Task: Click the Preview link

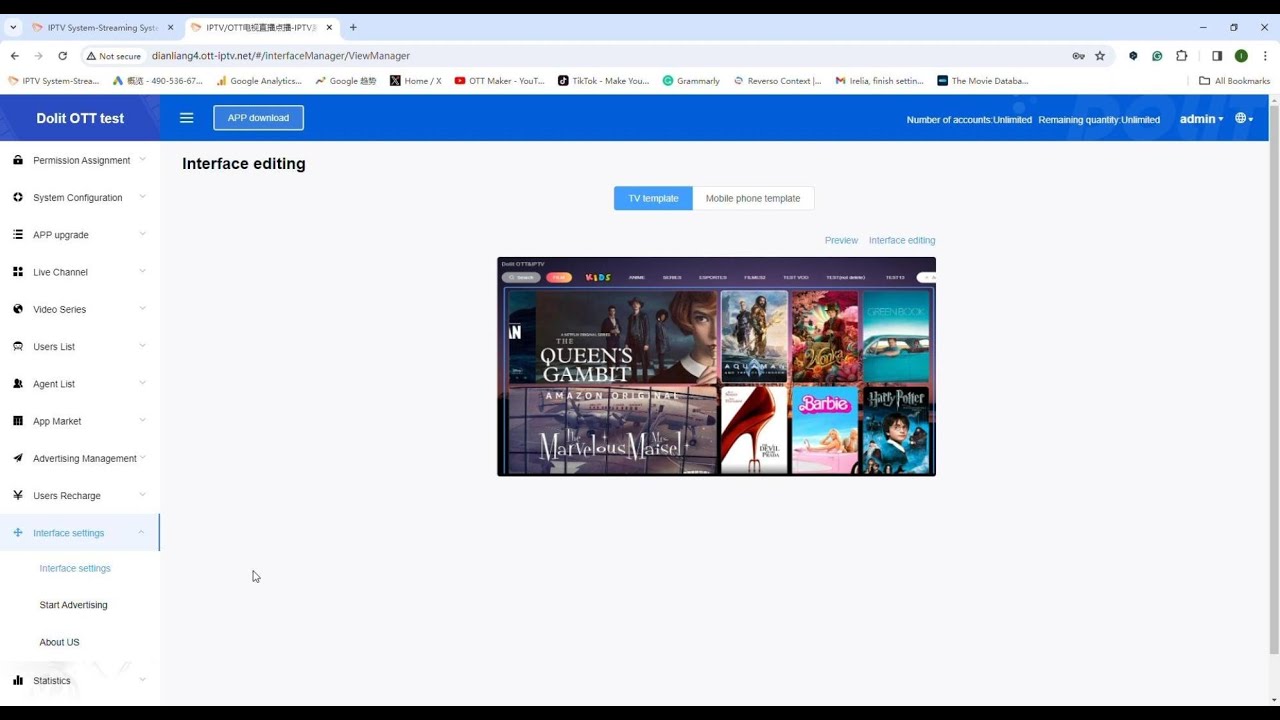Action: click(x=841, y=240)
